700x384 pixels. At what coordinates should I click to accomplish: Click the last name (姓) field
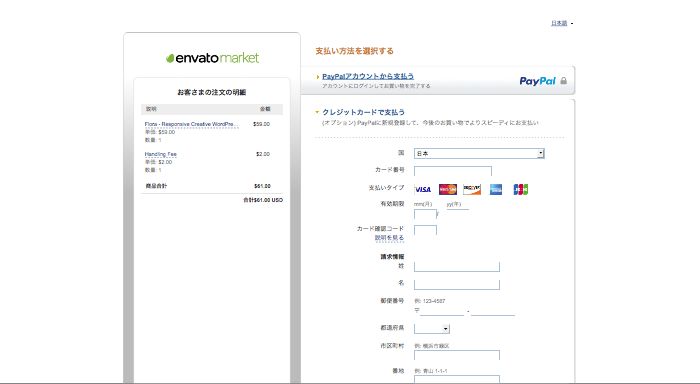tap(457, 267)
